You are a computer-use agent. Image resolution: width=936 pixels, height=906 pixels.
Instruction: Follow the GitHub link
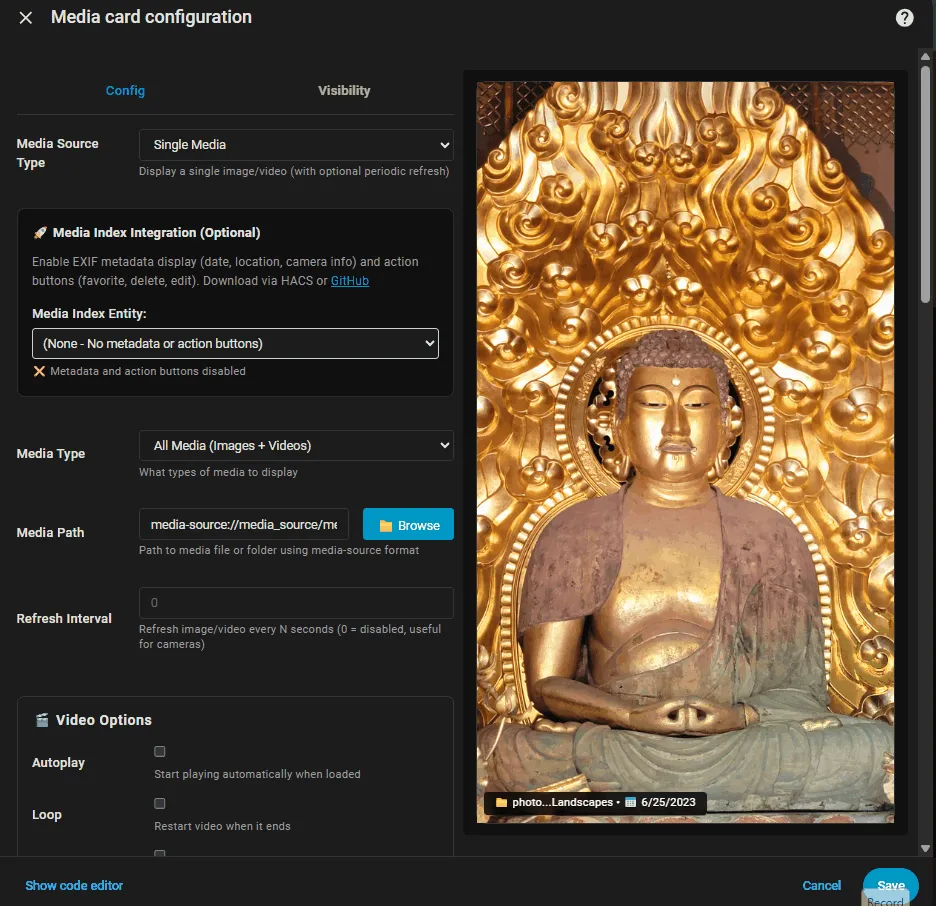(350, 281)
